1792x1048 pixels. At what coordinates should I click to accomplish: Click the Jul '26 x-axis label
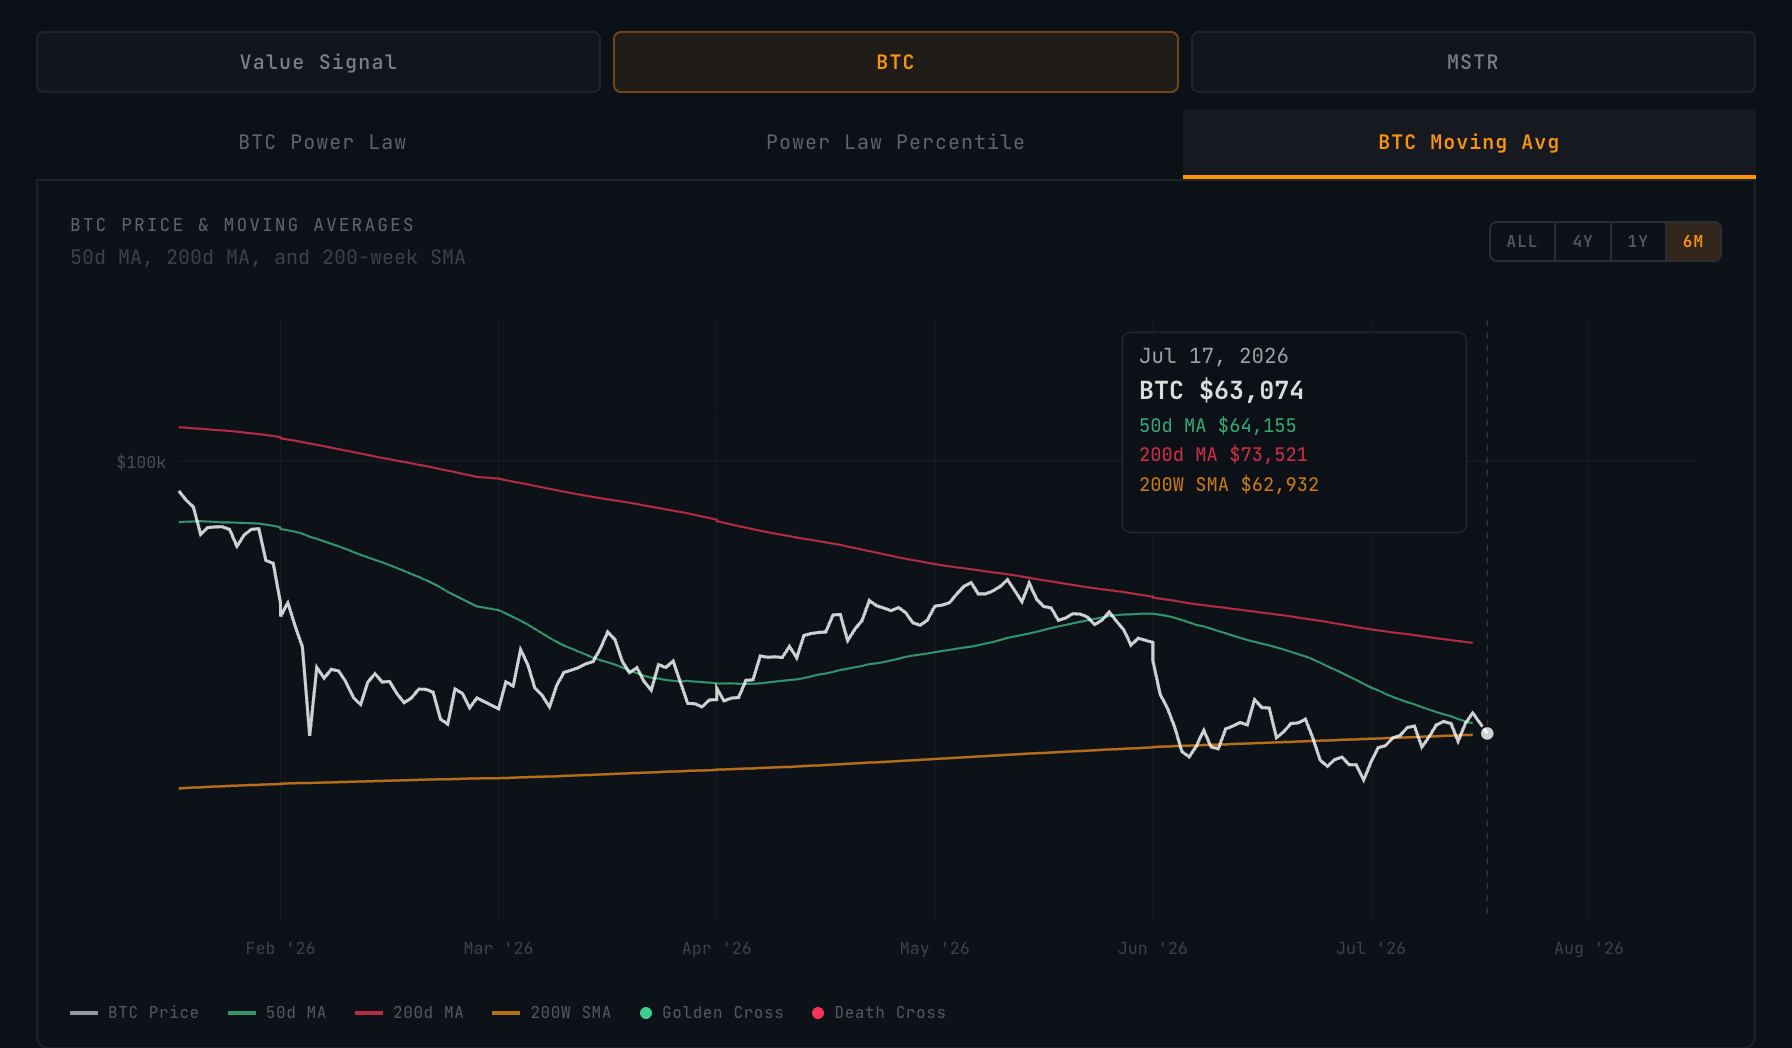point(1370,948)
